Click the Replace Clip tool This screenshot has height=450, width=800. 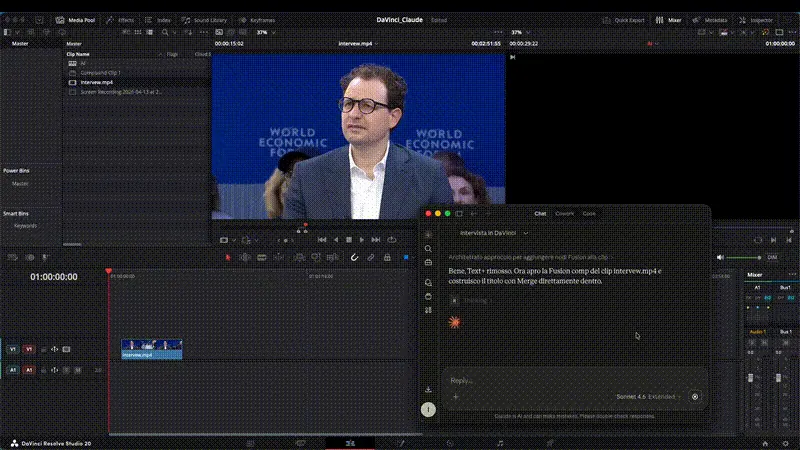[333, 258]
